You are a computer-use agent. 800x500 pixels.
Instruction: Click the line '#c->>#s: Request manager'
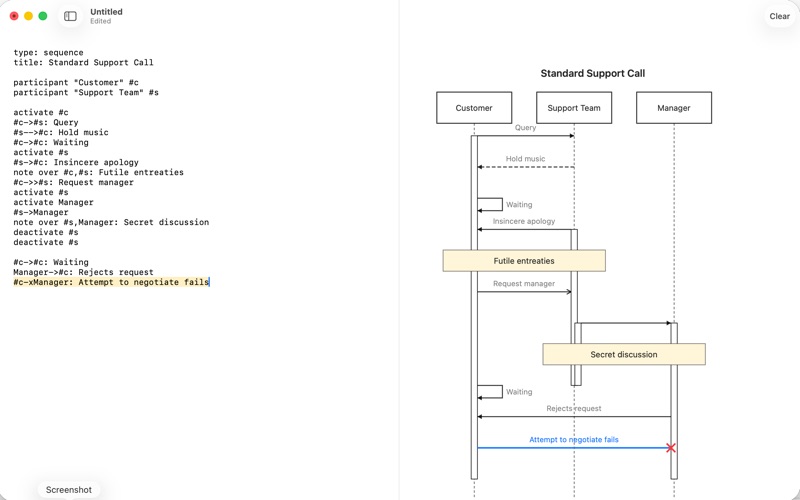coord(73,182)
